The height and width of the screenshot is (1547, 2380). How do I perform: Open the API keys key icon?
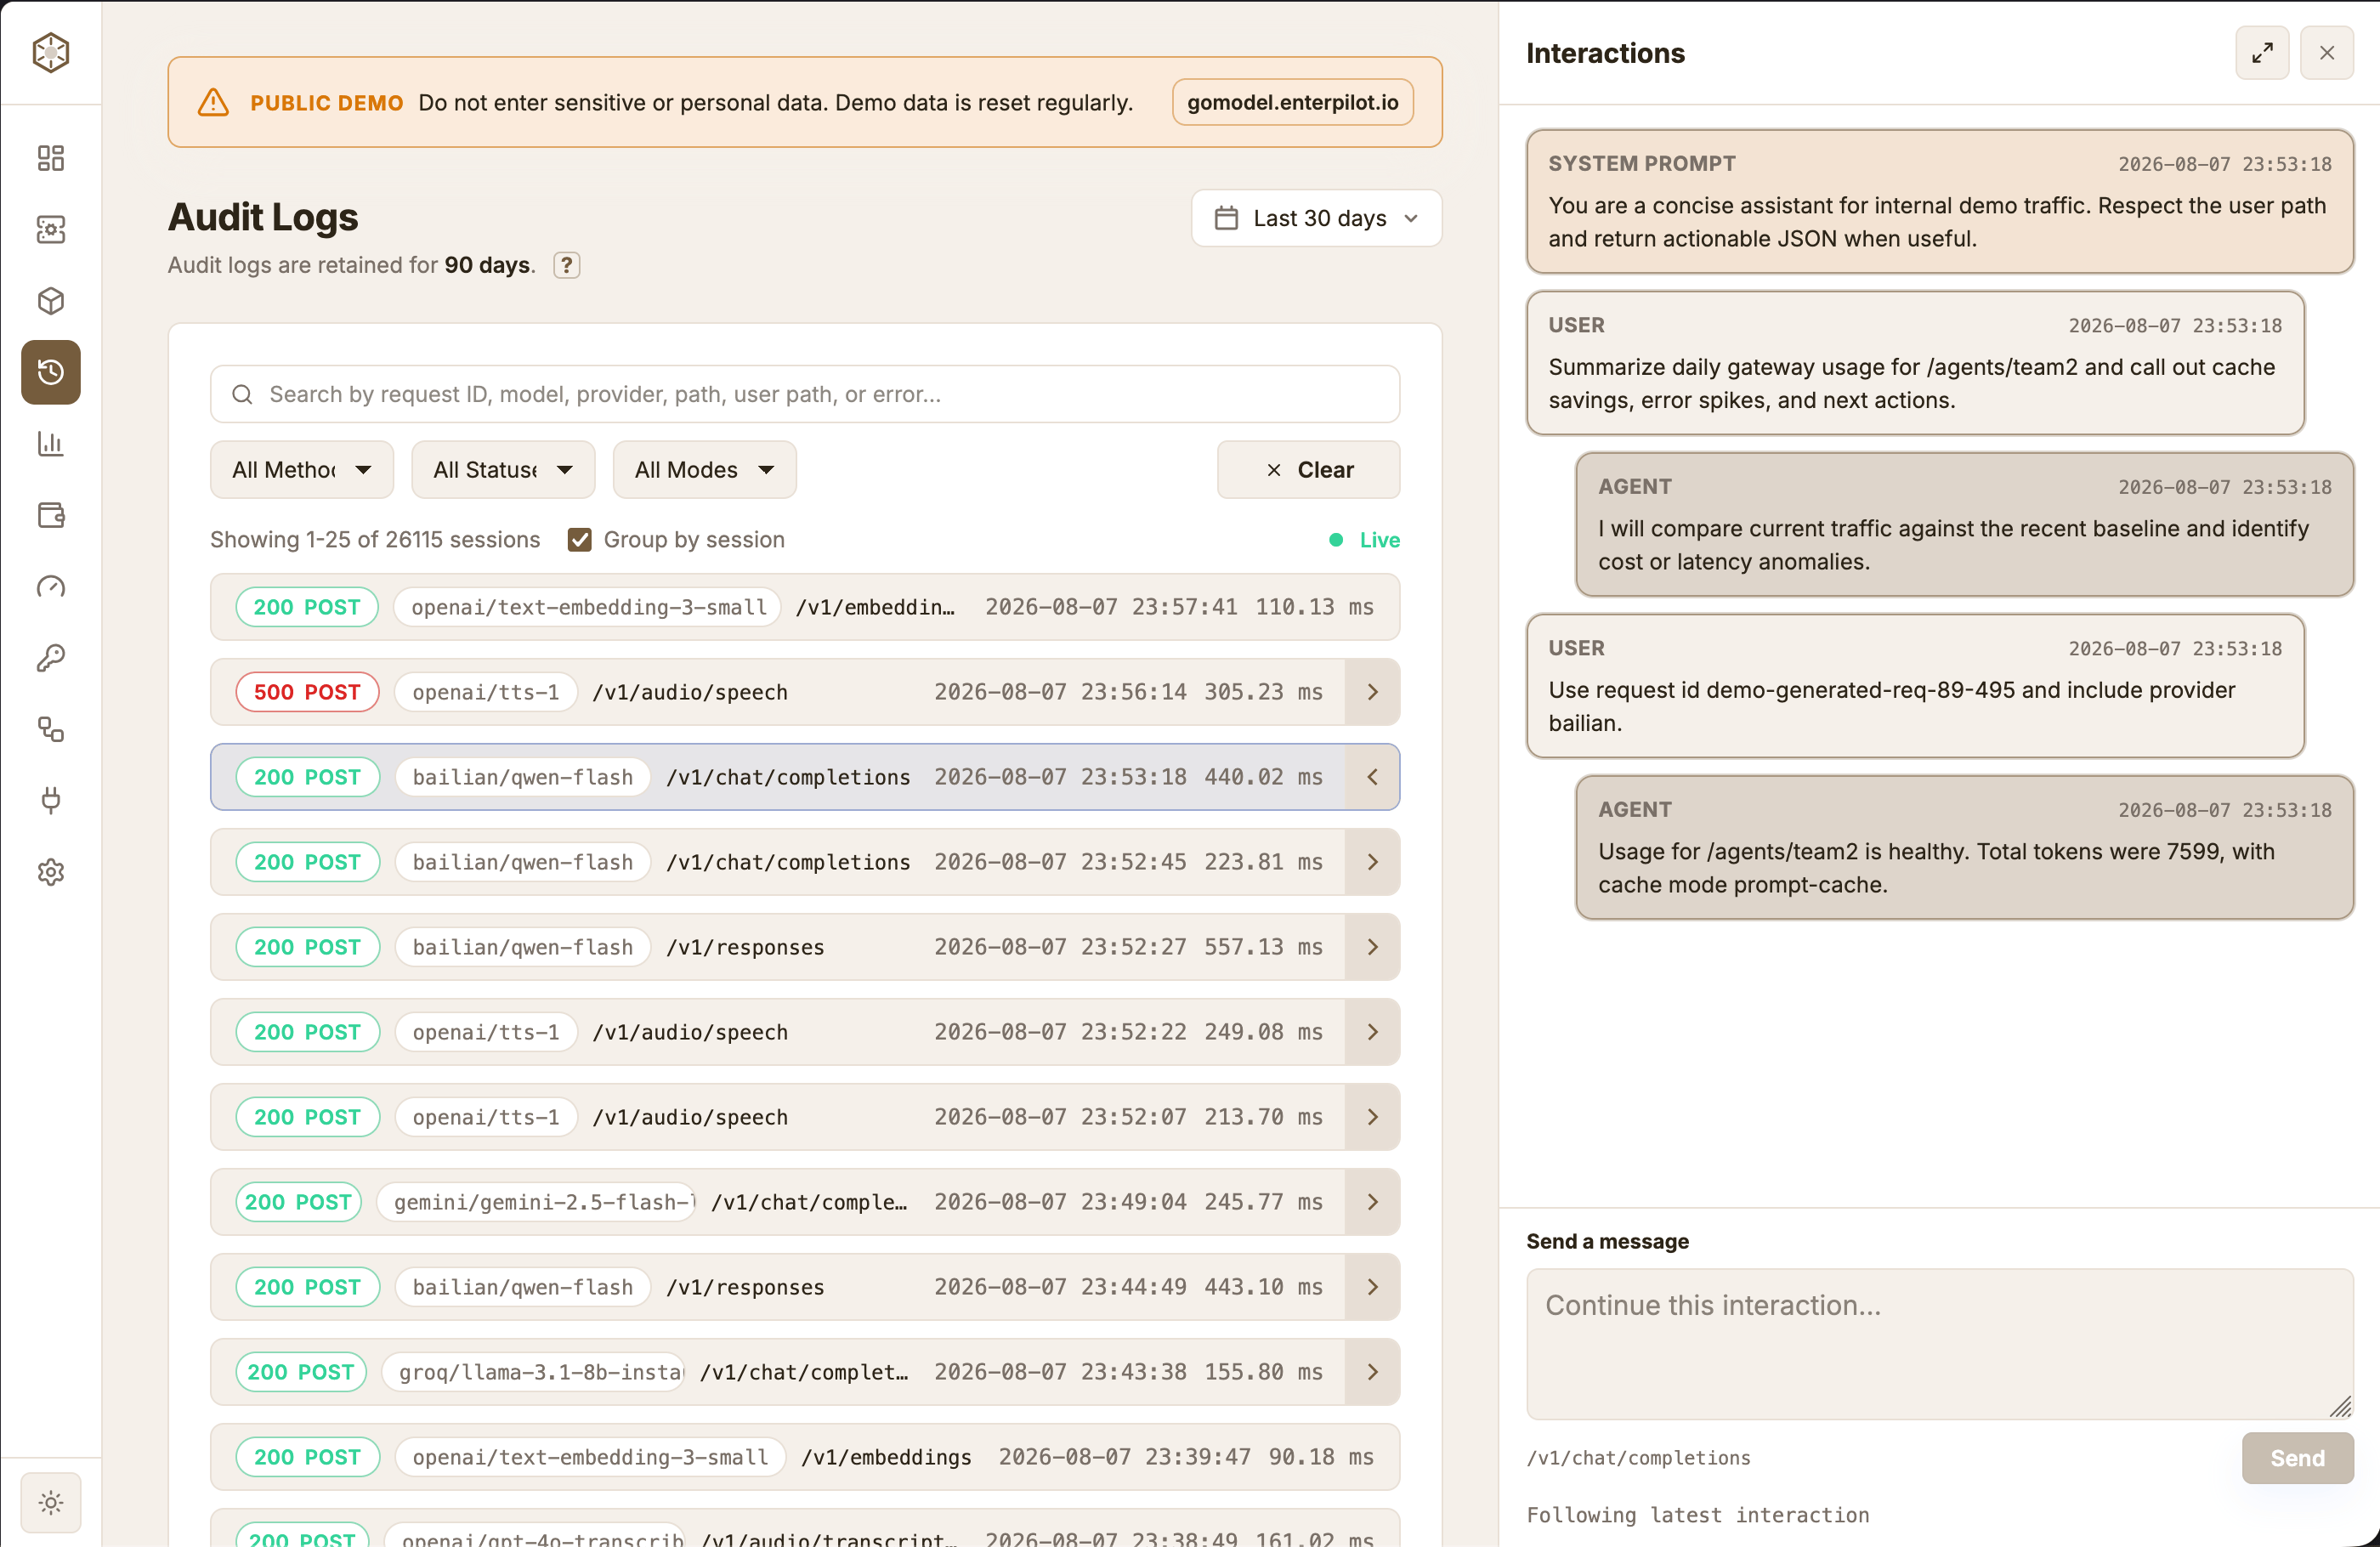(51, 658)
